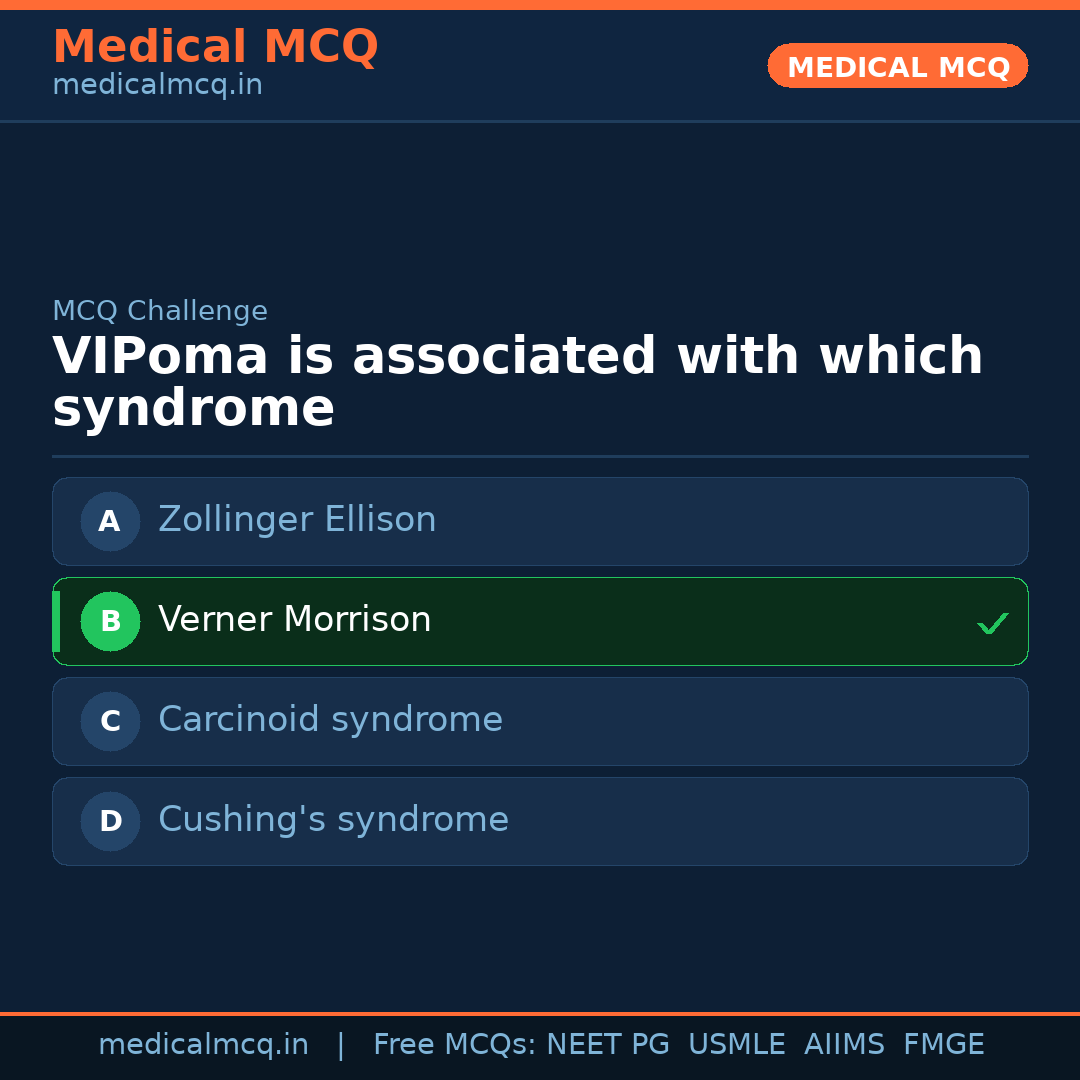Click the letter C circle badge
Viewport: 1080px width, 1080px height.
point(110,721)
